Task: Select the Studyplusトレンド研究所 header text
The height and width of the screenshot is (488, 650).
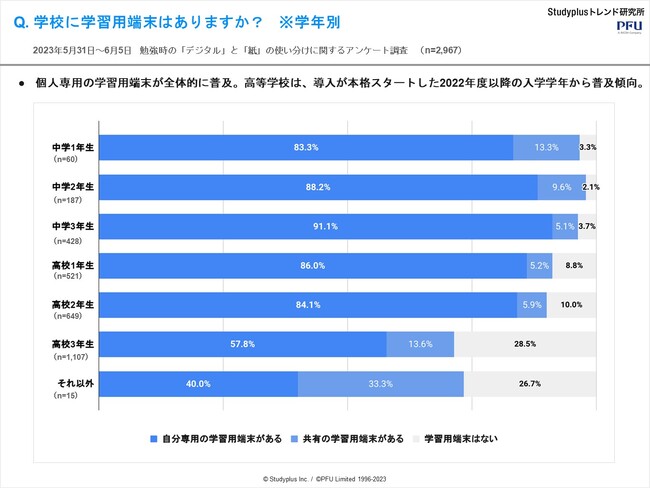Action: click(590, 9)
